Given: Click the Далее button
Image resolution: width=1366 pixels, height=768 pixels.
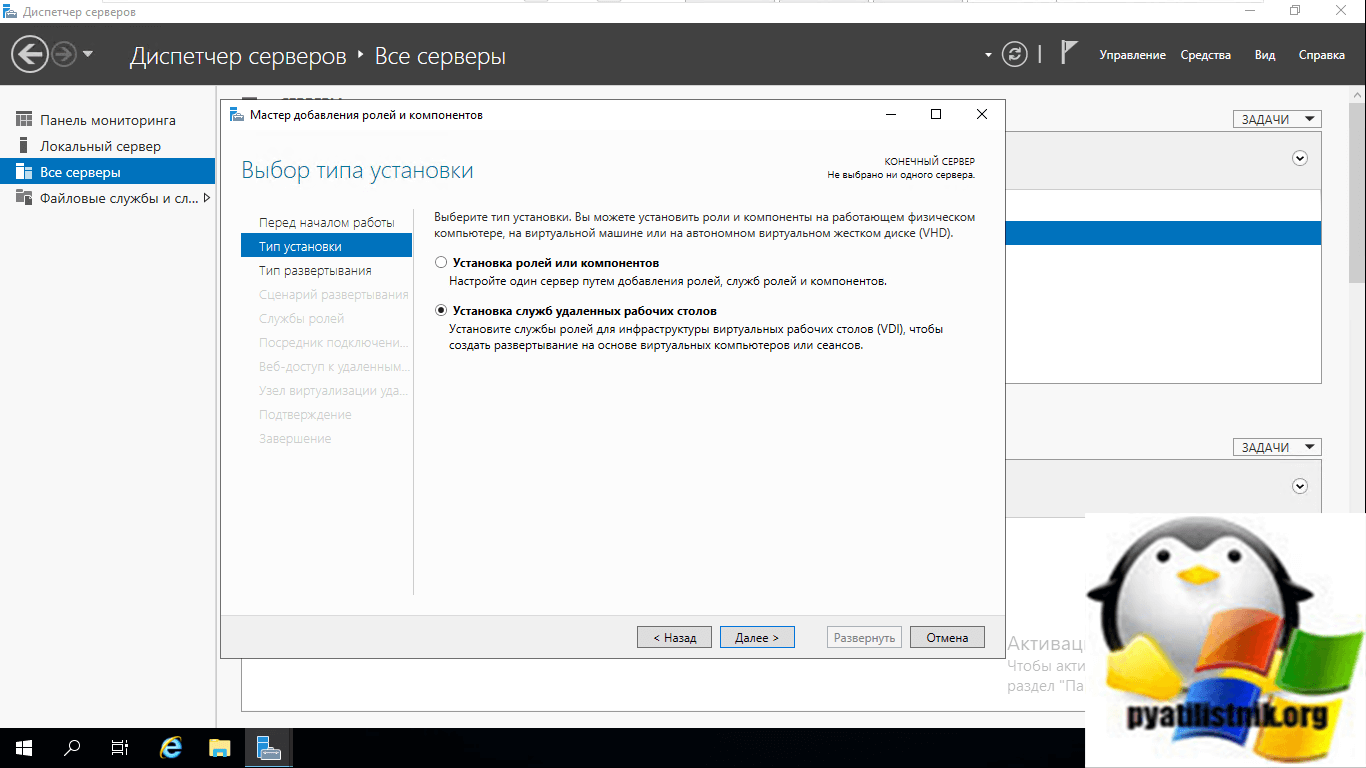Looking at the screenshot, I should (757, 637).
